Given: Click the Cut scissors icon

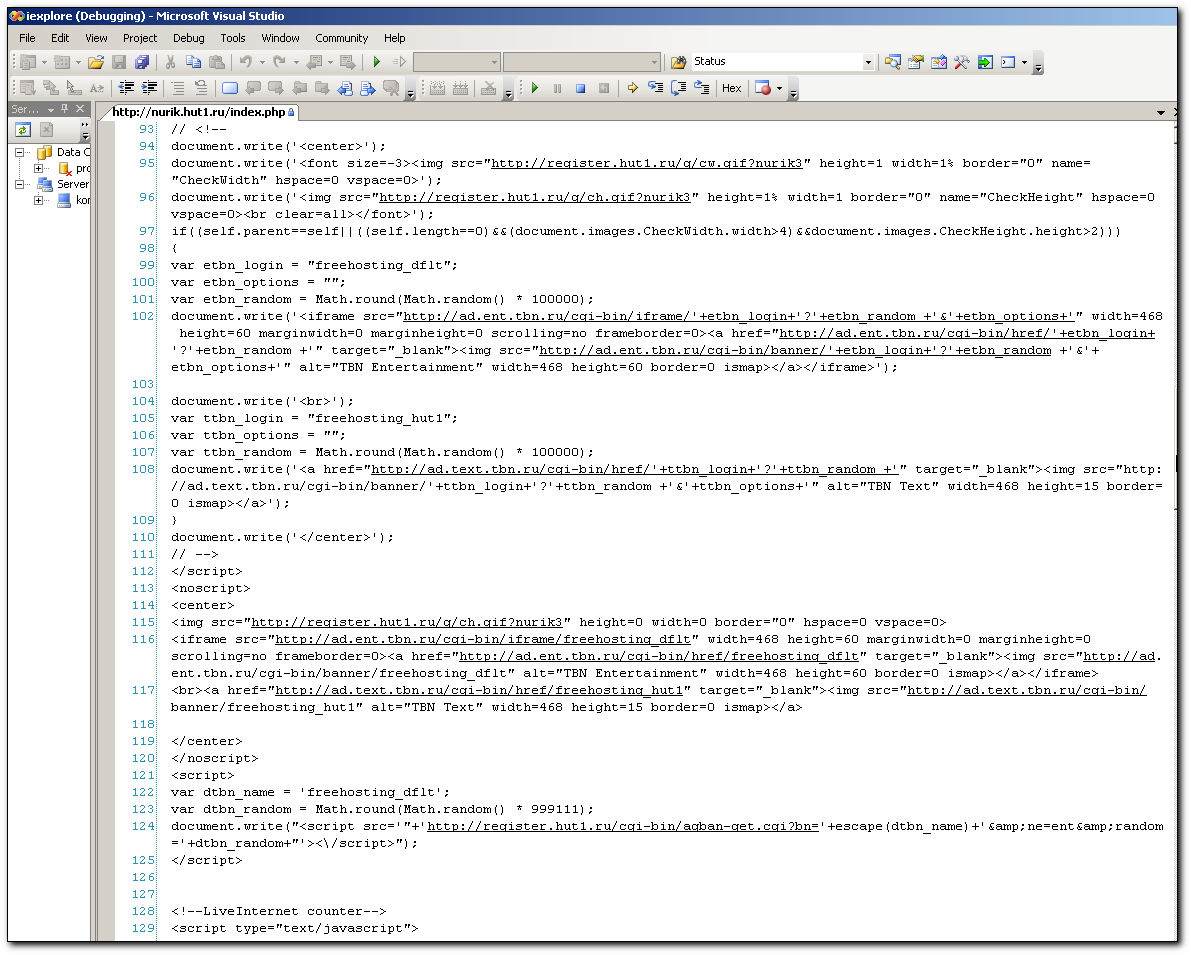Looking at the screenshot, I should click(170, 62).
